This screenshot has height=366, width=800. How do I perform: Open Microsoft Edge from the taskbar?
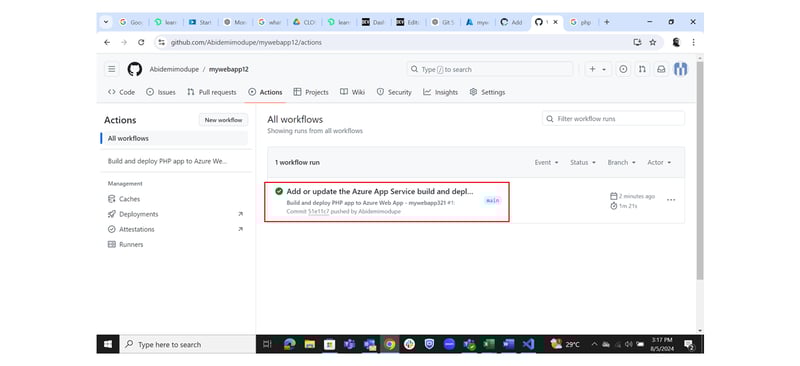pos(290,345)
